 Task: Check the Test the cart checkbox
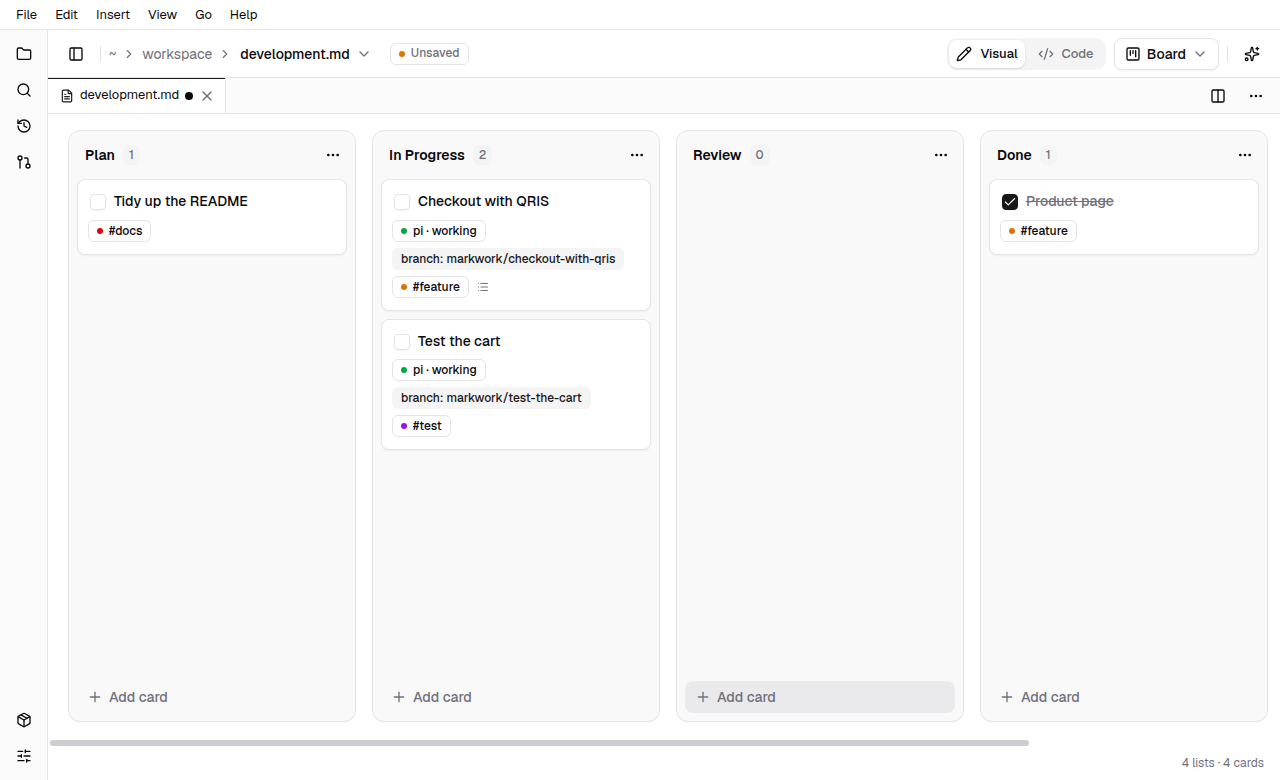[x=402, y=342]
